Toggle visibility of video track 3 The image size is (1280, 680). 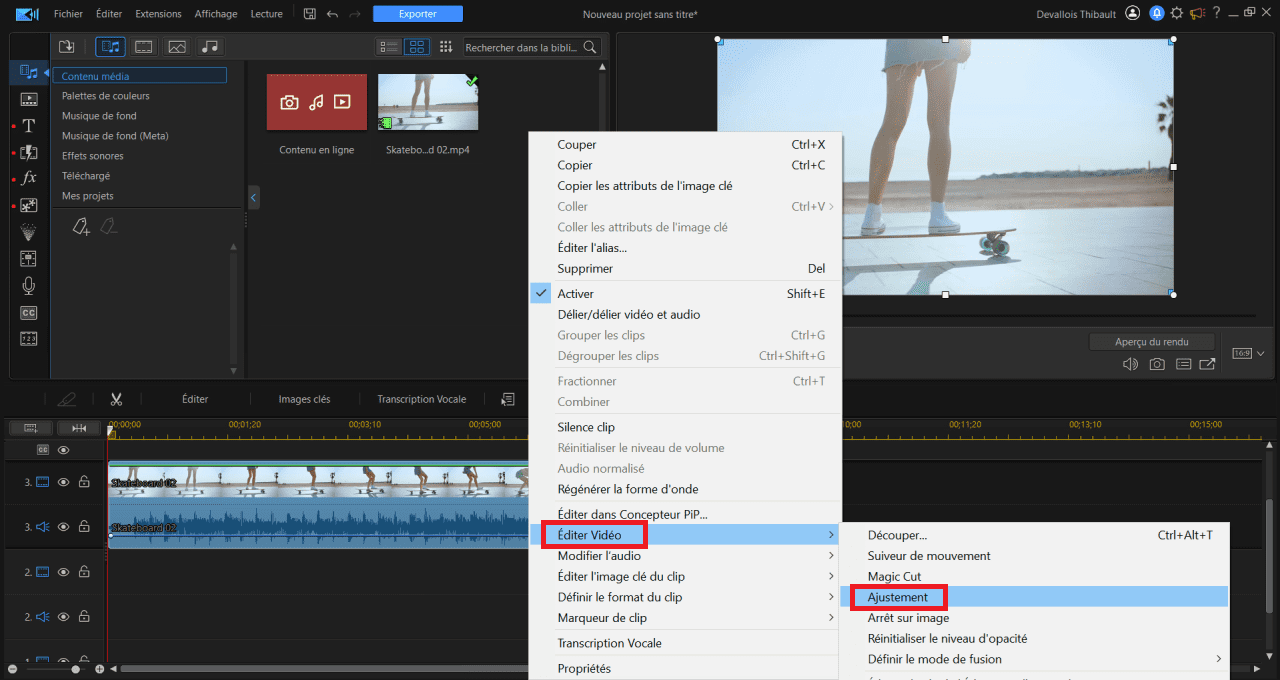coord(64,482)
